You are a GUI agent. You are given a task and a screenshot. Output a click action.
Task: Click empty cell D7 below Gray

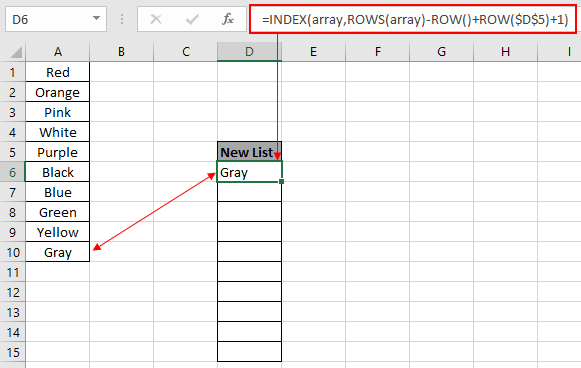pos(249,192)
